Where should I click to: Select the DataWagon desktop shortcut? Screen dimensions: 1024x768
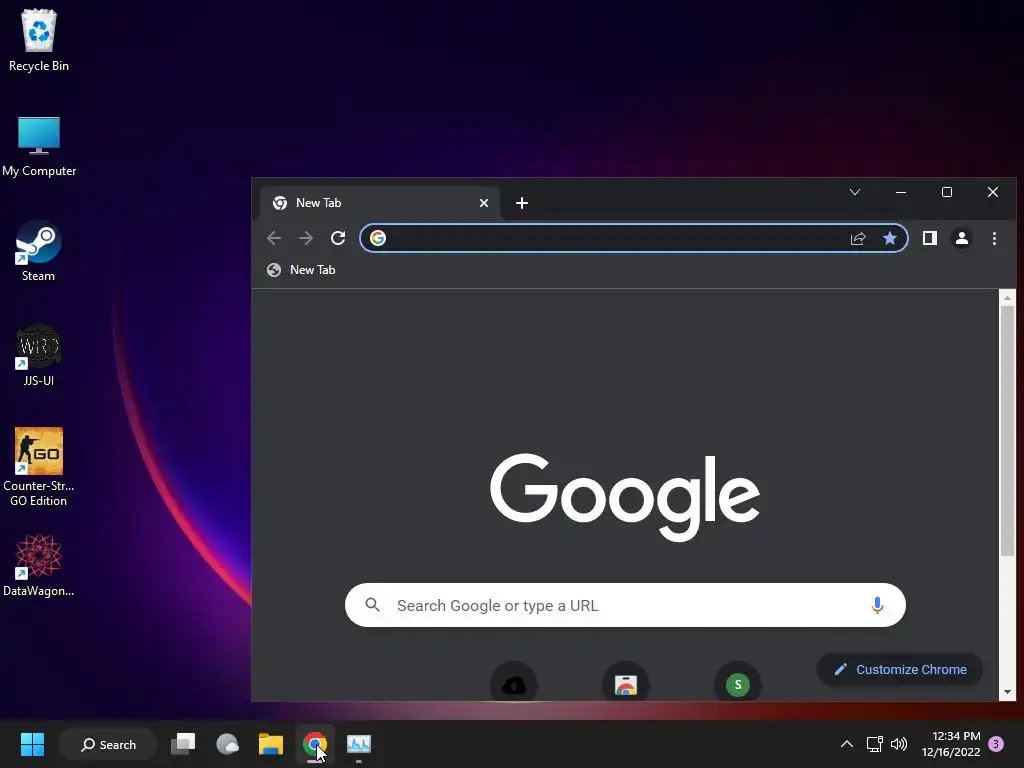click(x=39, y=566)
